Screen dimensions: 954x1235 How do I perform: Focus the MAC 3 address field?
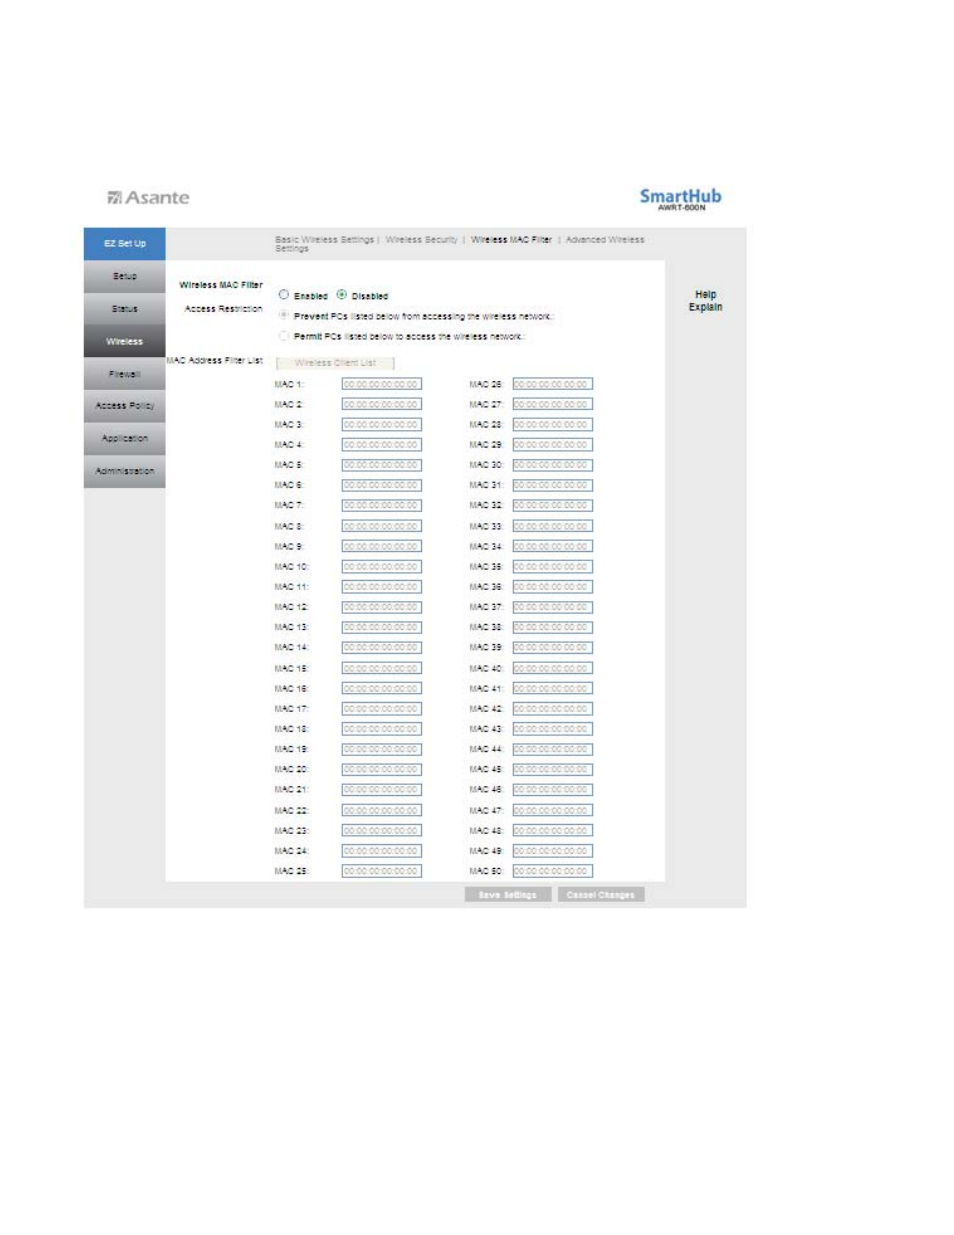tap(382, 425)
